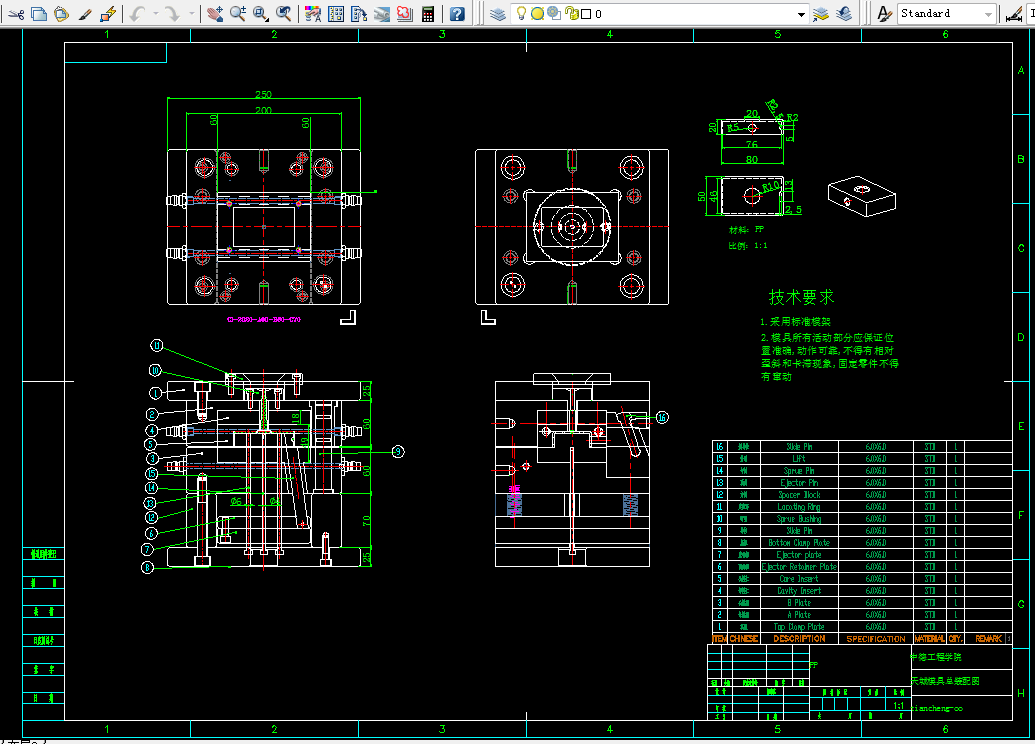
Task: Expand the Redo history dropdown arrow
Action: point(191,13)
